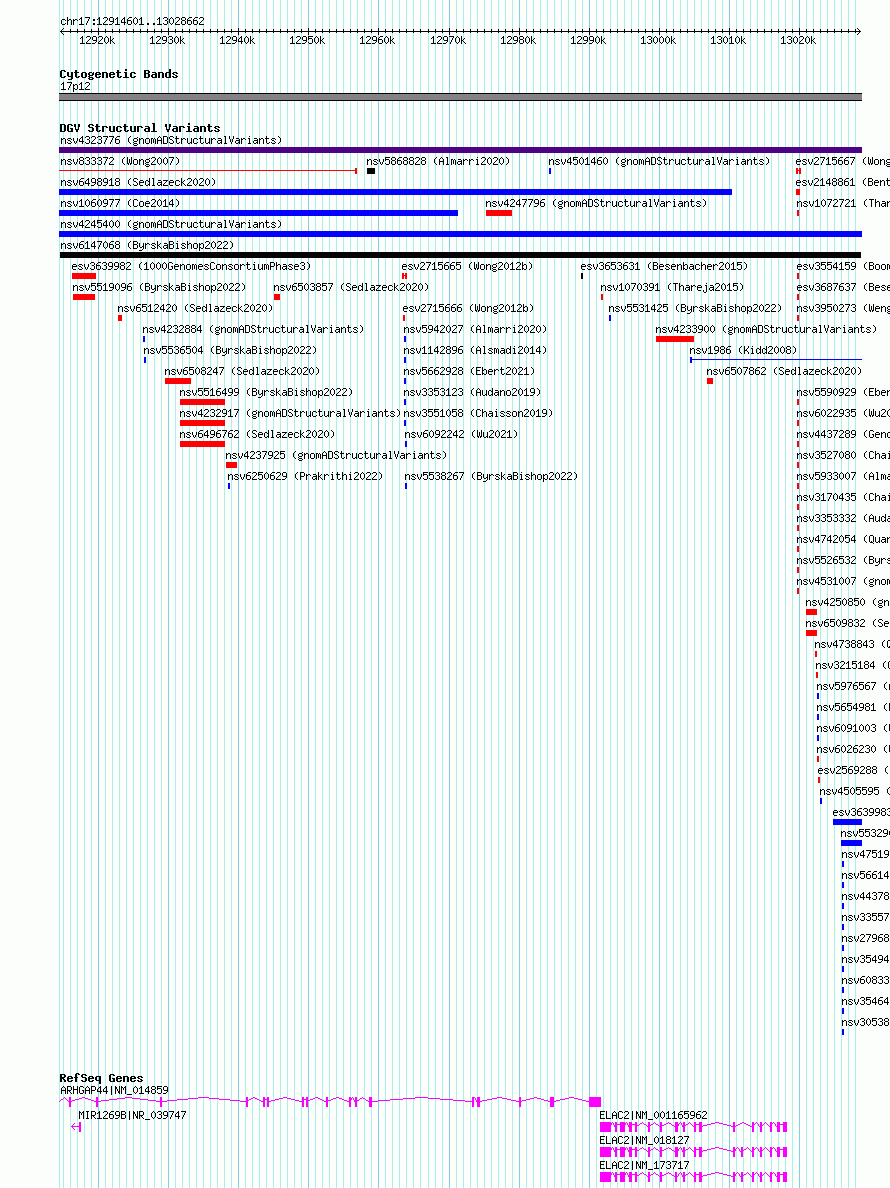Image resolution: width=890 pixels, height=1188 pixels.
Task: Click ELAC2|NM_173717 transcript label
Action: pos(645,1165)
